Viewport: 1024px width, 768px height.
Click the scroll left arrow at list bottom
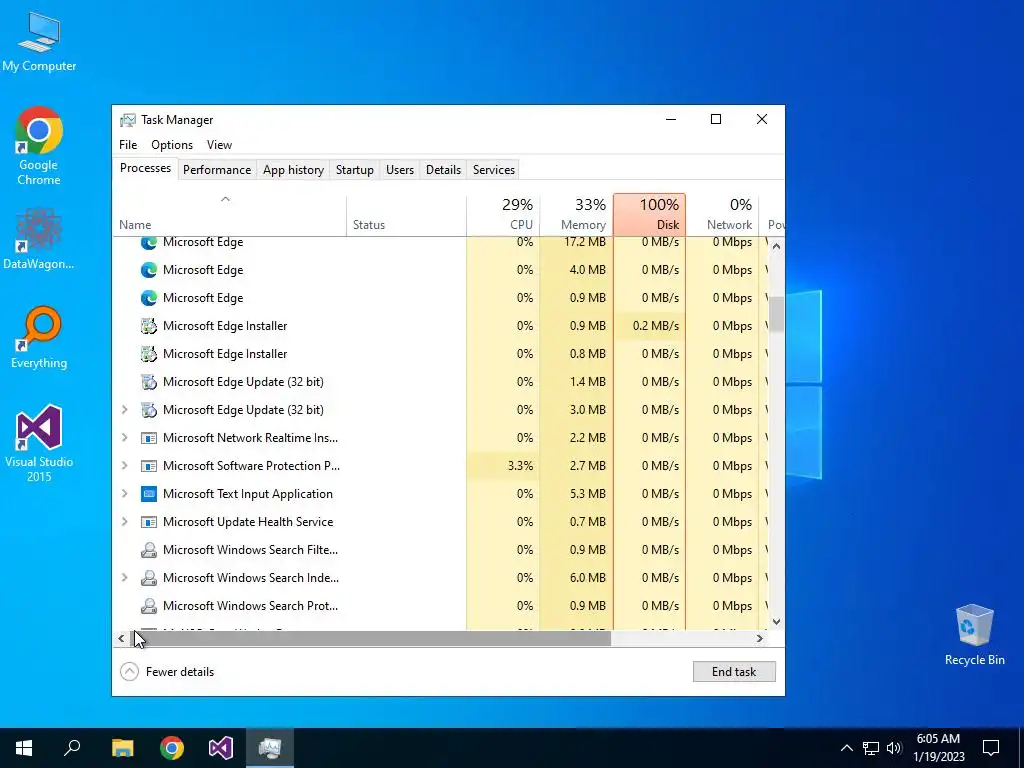click(x=121, y=639)
